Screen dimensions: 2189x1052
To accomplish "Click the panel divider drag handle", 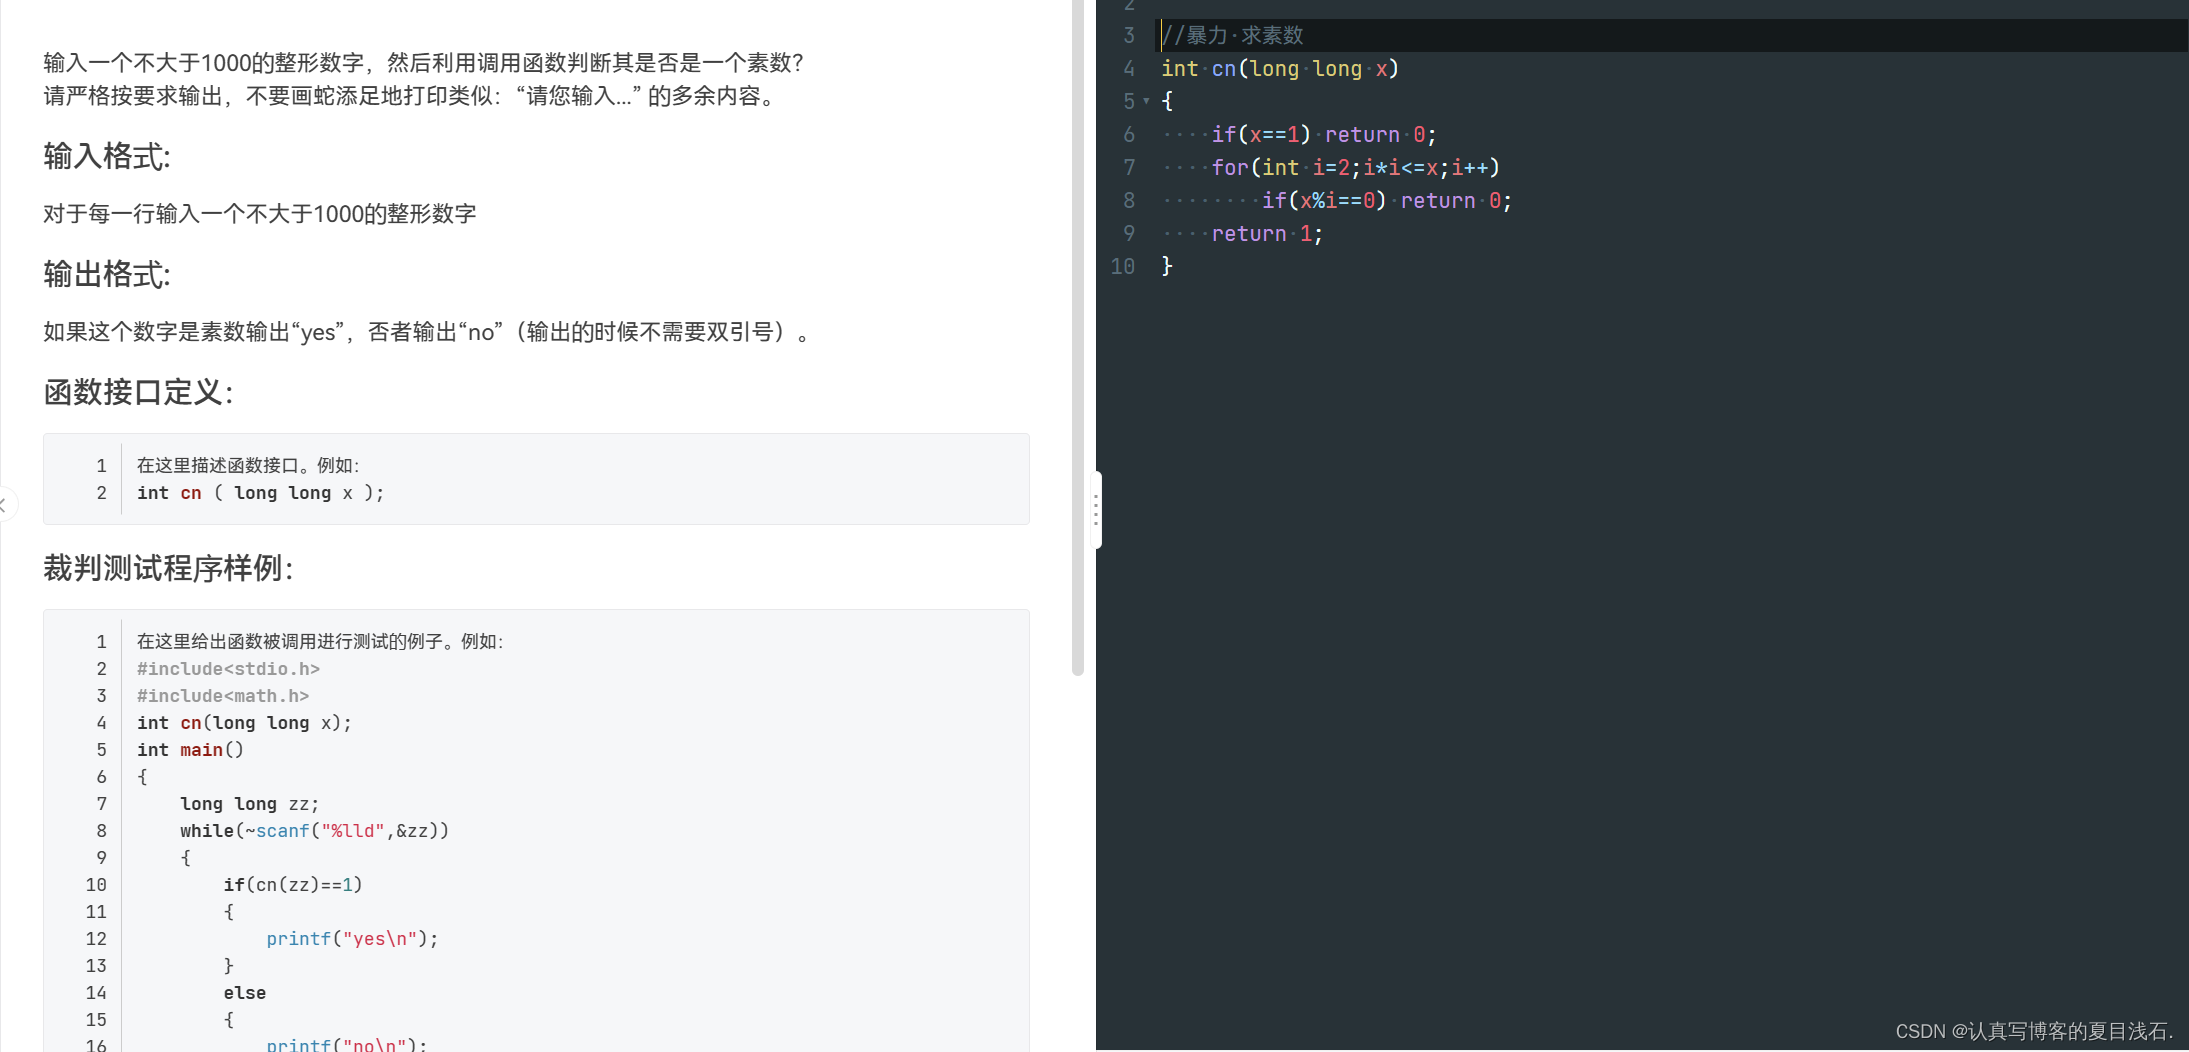I will [1096, 509].
